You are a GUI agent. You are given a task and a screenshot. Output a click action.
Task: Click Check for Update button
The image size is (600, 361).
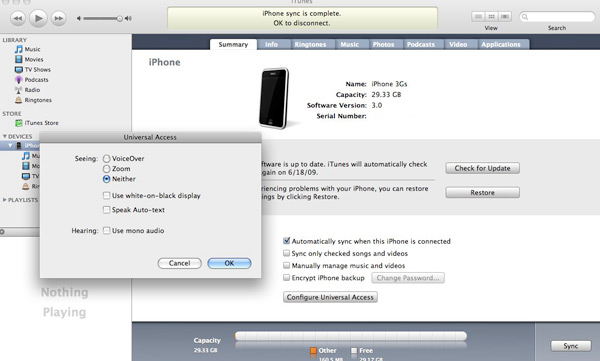coord(482,168)
